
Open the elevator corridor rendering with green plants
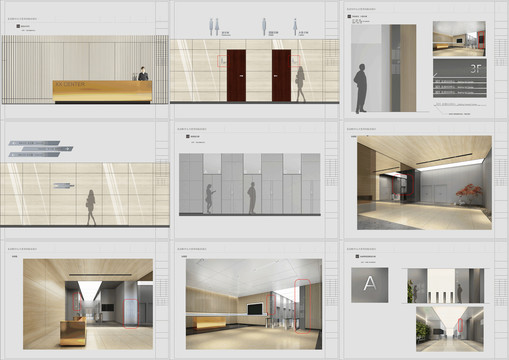coord(450,329)
